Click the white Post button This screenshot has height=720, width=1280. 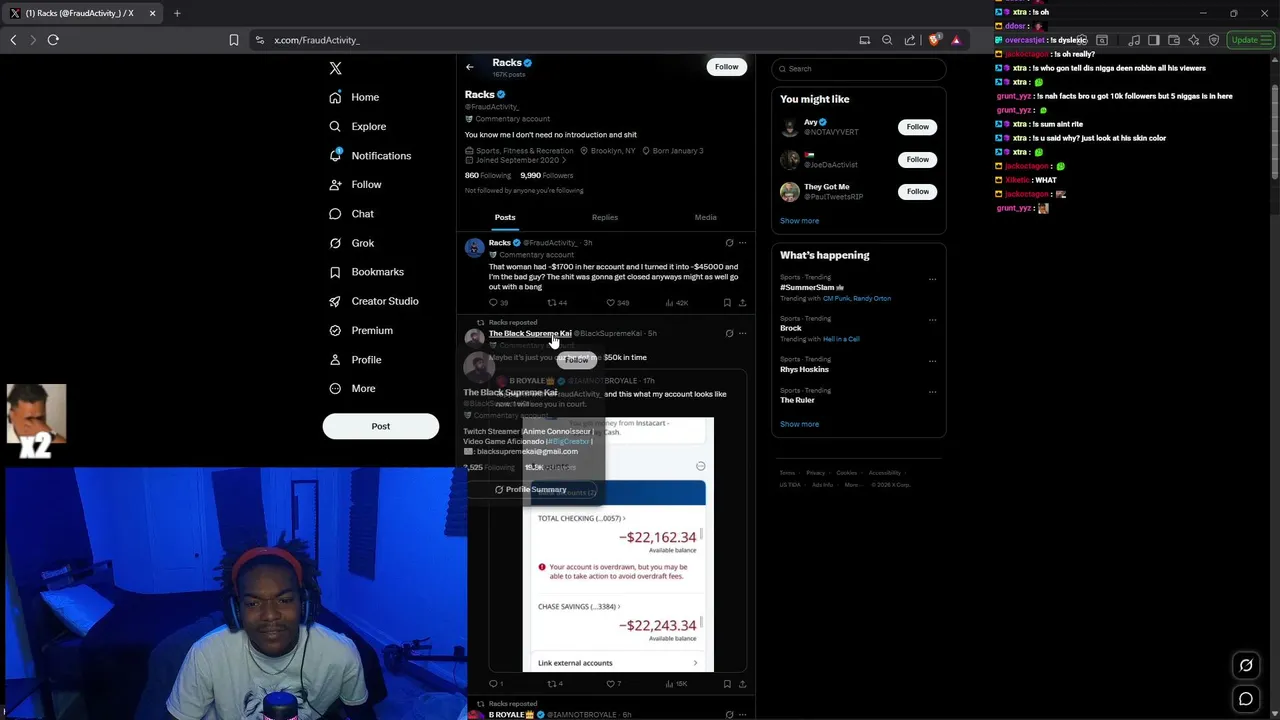(x=381, y=426)
